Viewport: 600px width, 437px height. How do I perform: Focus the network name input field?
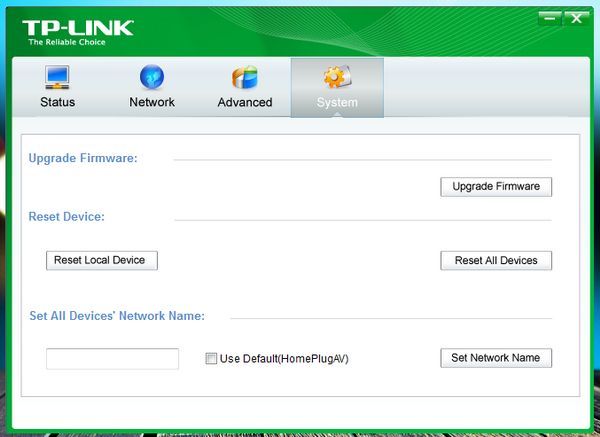coord(112,359)
